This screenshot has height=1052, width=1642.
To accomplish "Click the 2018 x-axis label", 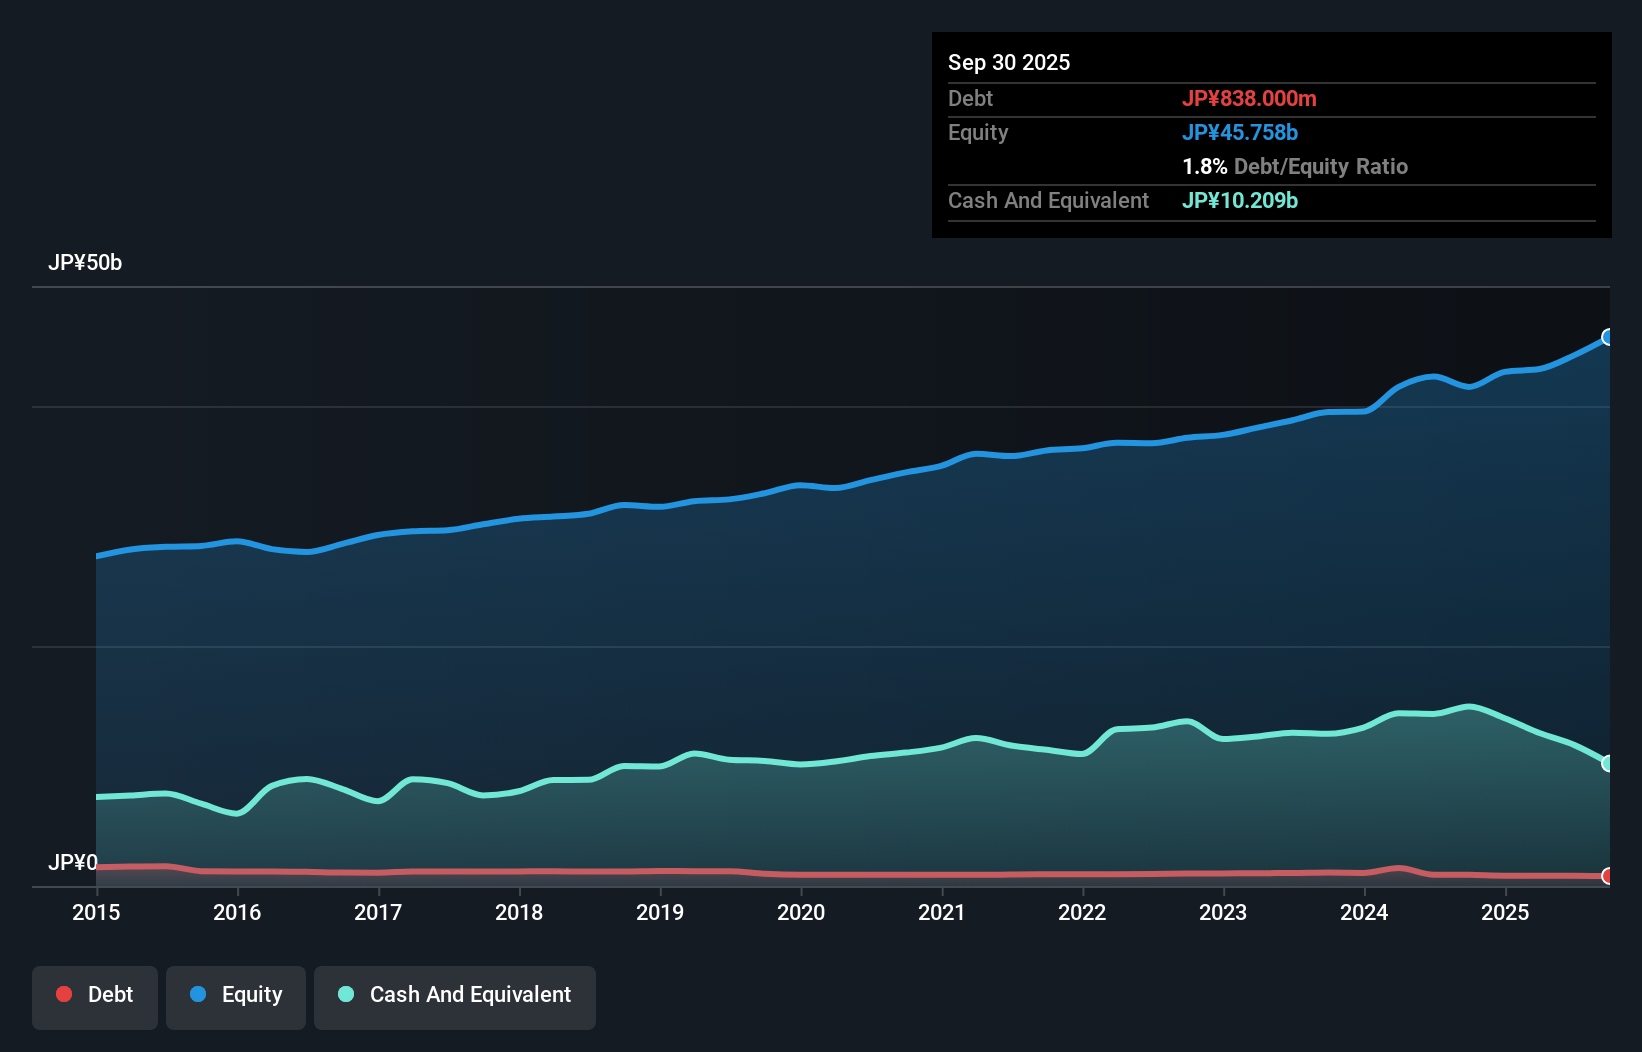I will click(519, 912).
